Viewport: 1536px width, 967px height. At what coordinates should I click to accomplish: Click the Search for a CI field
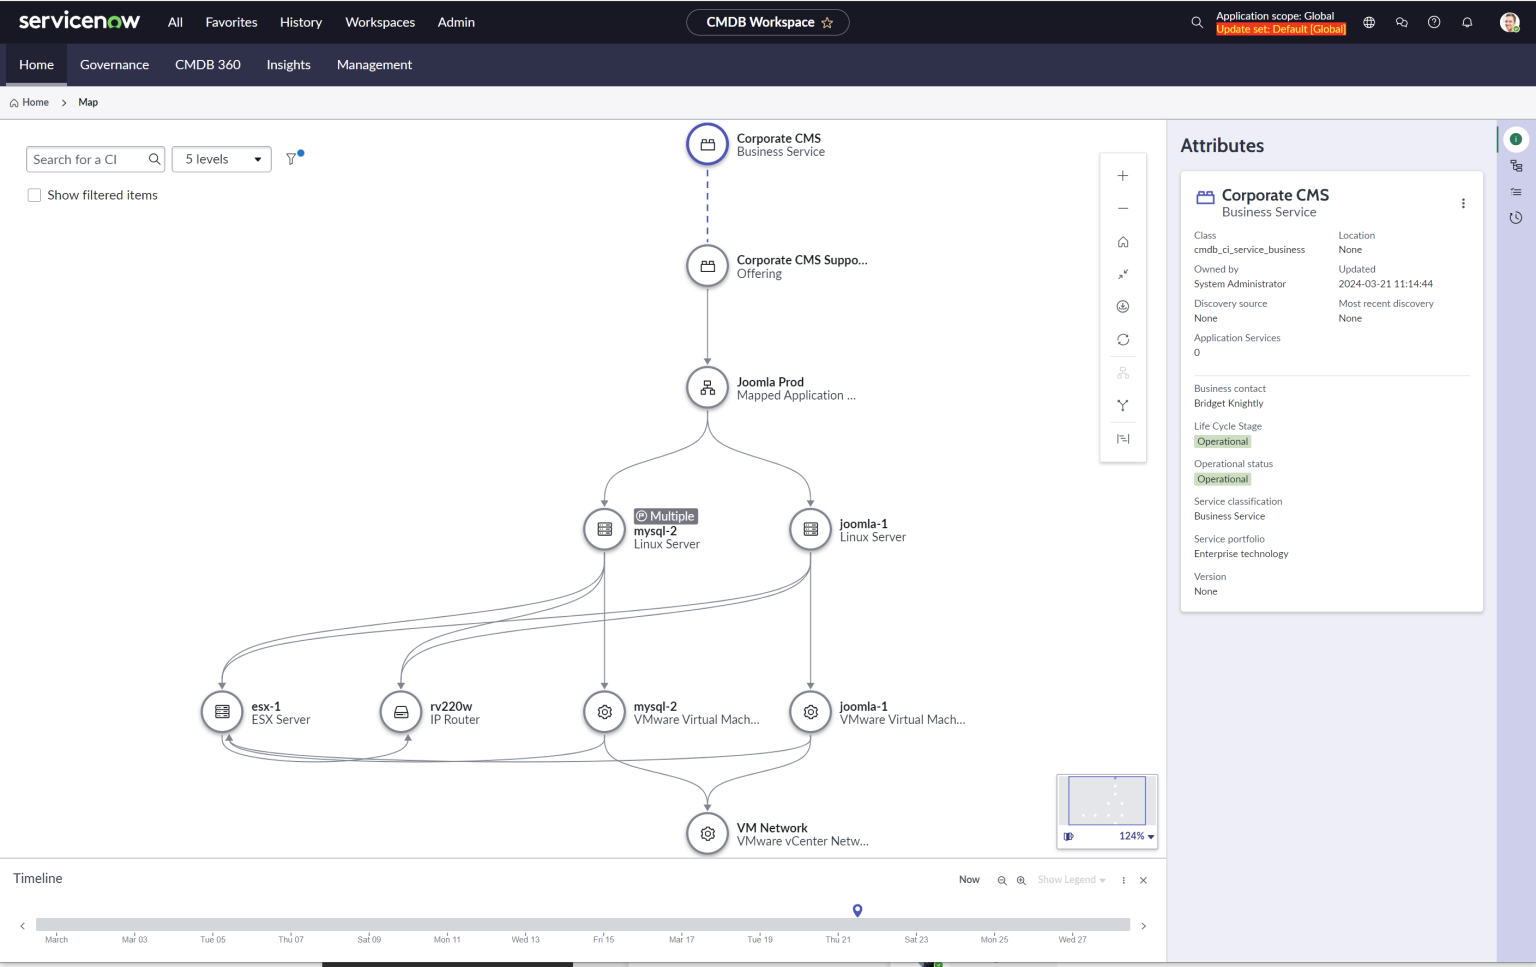point(88,159)
